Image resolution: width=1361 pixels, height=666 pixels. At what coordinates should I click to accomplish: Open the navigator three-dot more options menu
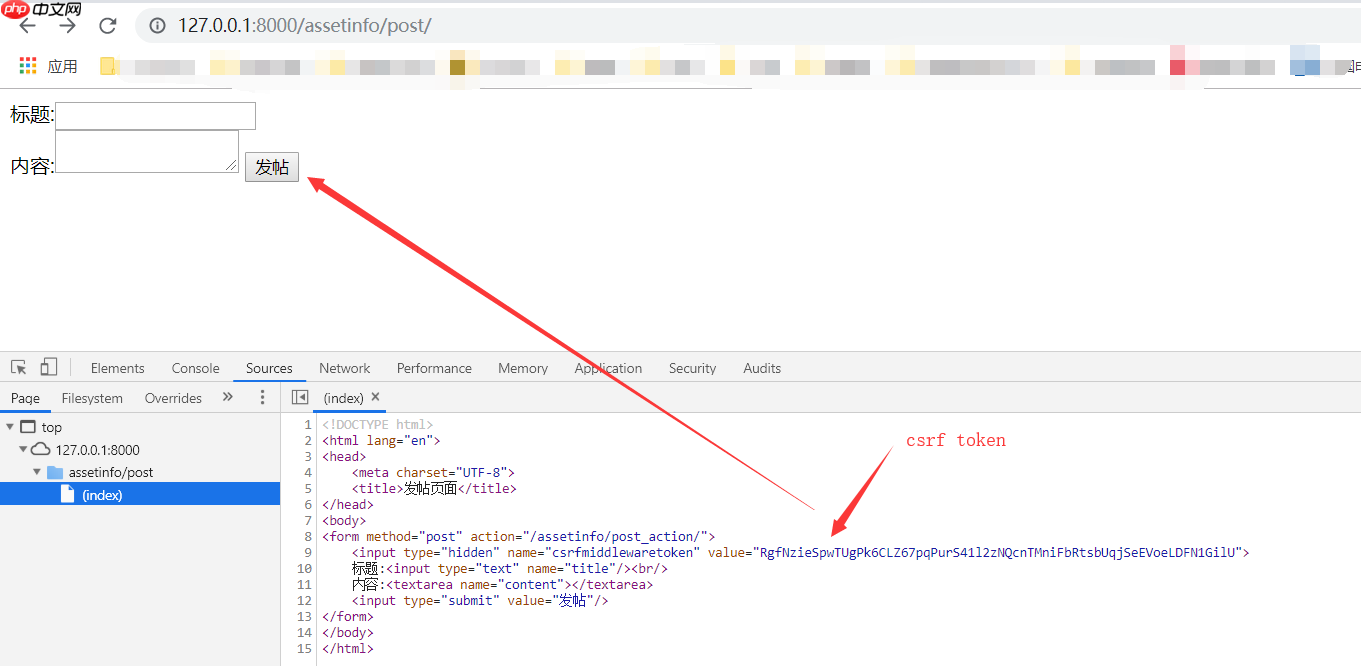pyautogui.click(x=263, y=398)
